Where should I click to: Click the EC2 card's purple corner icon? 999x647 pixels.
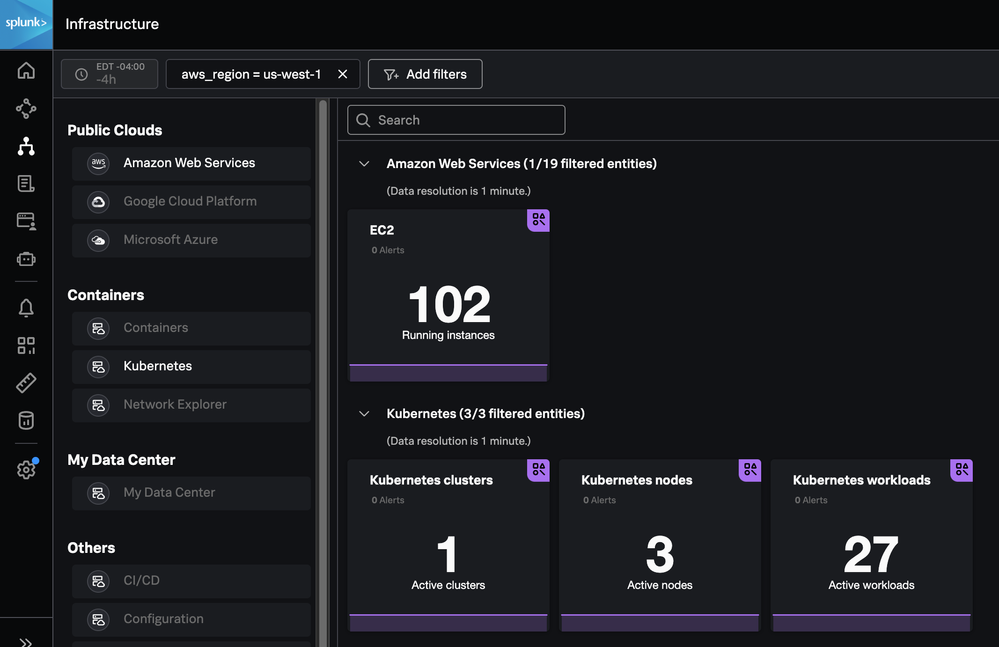[538, 220]
